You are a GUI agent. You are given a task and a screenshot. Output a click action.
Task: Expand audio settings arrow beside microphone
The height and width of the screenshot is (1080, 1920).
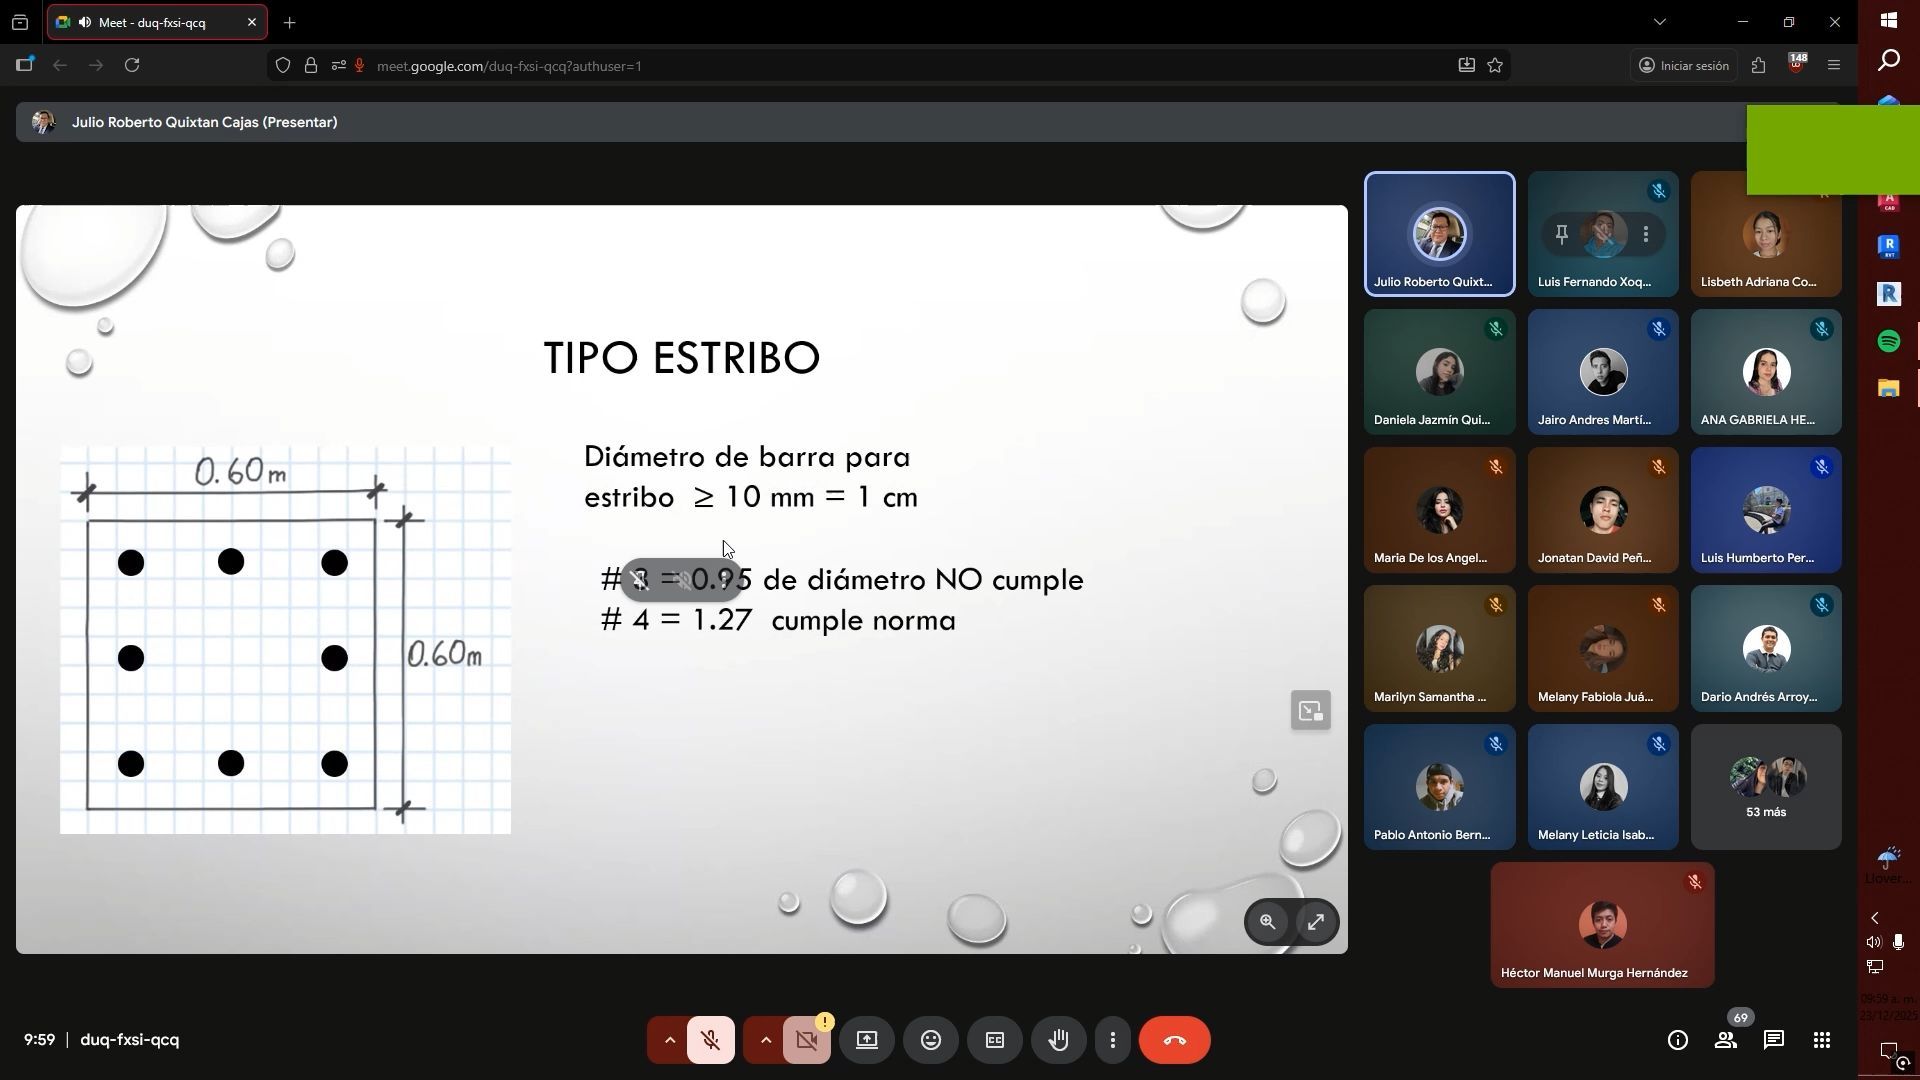[x=670, y=1041]
